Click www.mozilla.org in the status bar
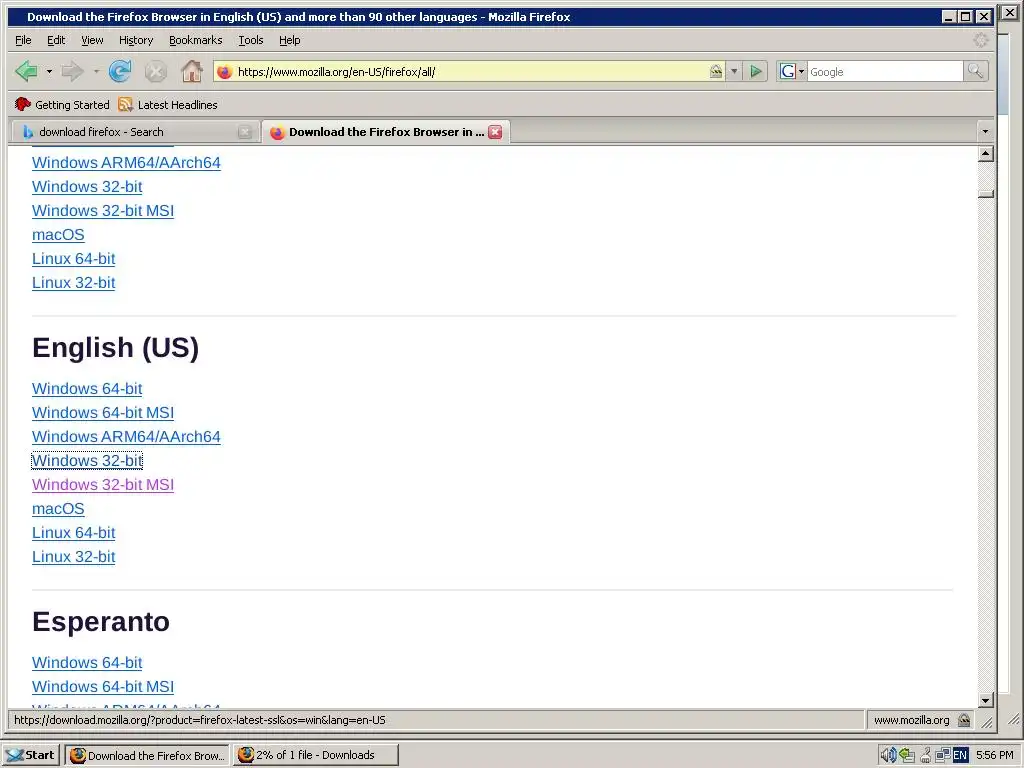The height and width of the screenshot is (768, 1024). coord(912,720)
